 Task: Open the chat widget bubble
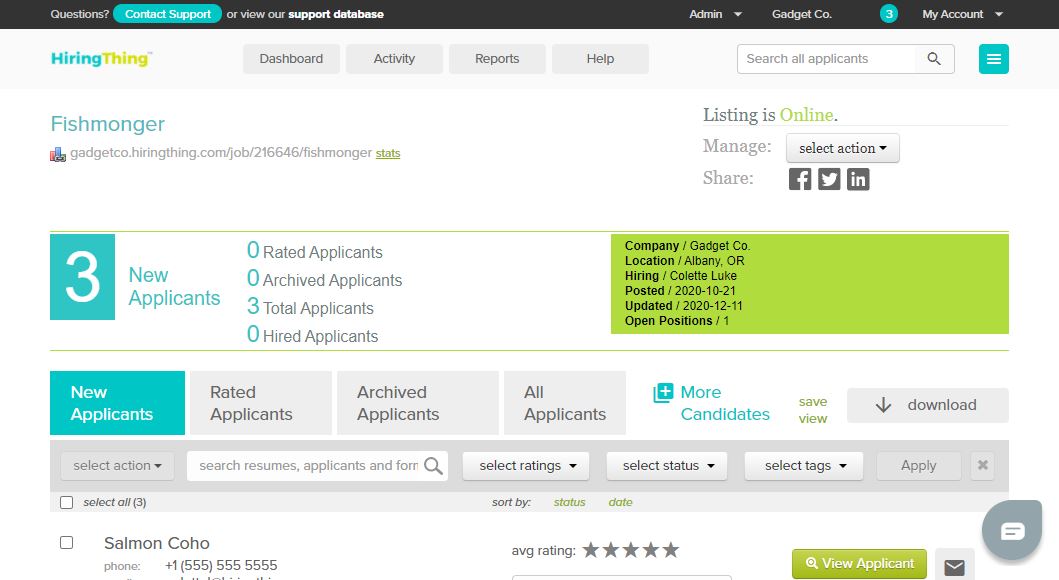(x=1012, y=531)
